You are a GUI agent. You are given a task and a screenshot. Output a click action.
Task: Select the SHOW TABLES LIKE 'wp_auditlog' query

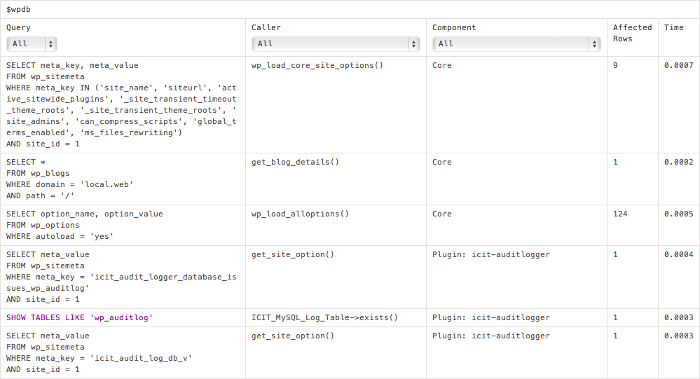click(x=79, y=317)
